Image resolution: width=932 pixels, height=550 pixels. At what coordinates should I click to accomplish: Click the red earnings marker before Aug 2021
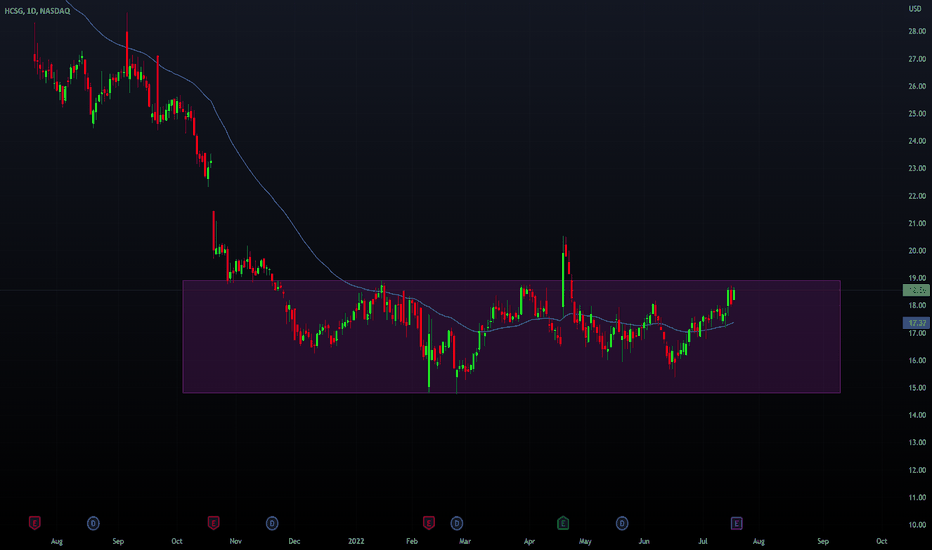click(34, 523)
